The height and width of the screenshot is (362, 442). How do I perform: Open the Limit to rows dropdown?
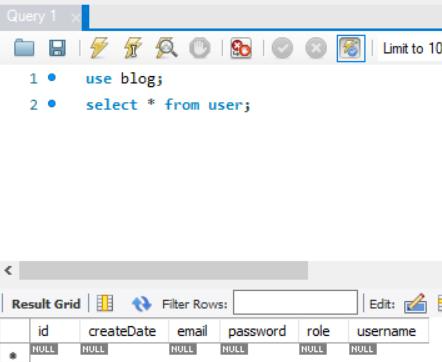411,49
